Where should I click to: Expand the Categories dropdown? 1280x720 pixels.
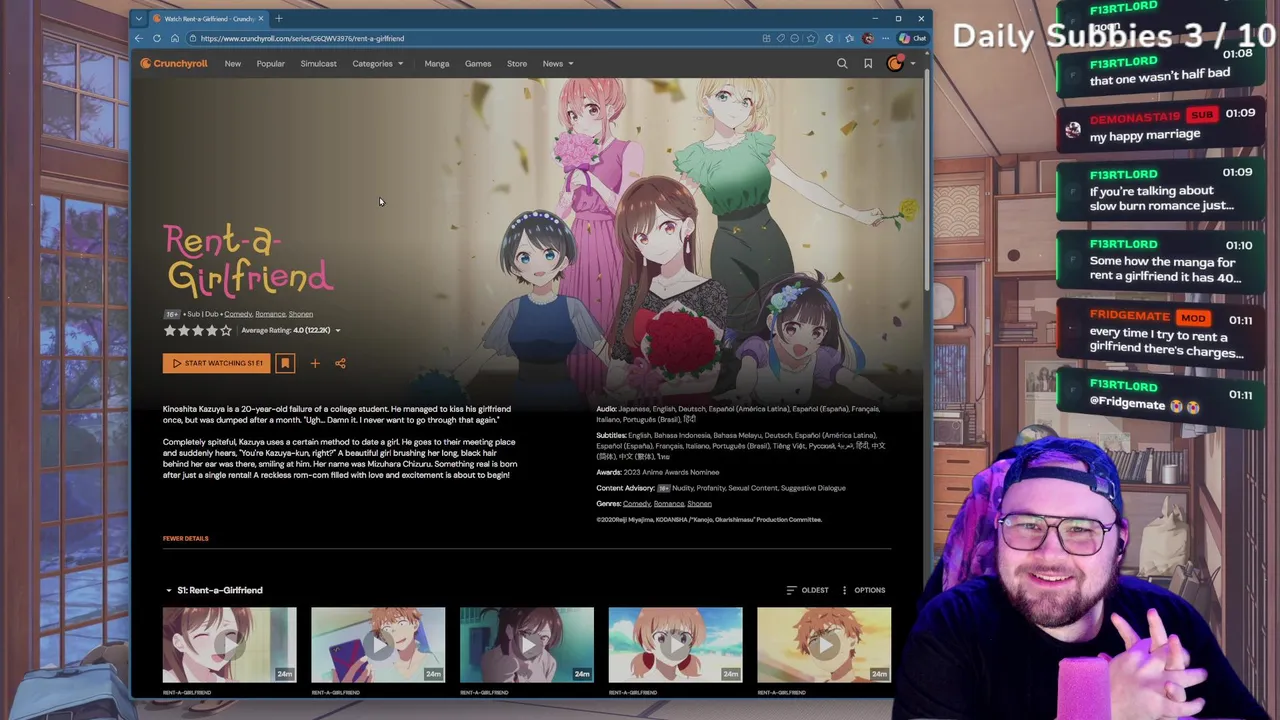click(x=377, y=63)
